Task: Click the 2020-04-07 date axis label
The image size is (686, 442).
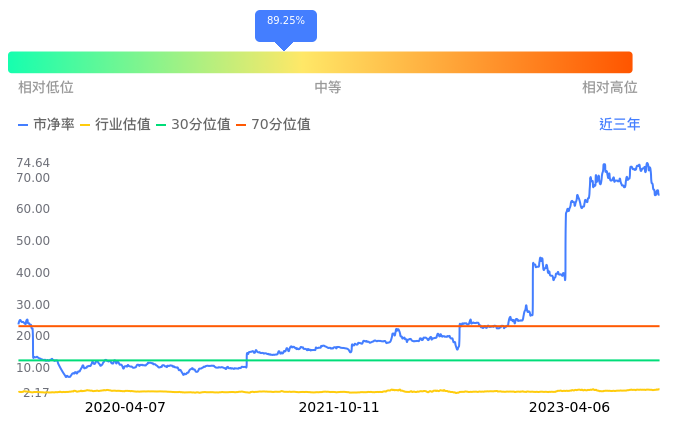Action: [125, 408]
